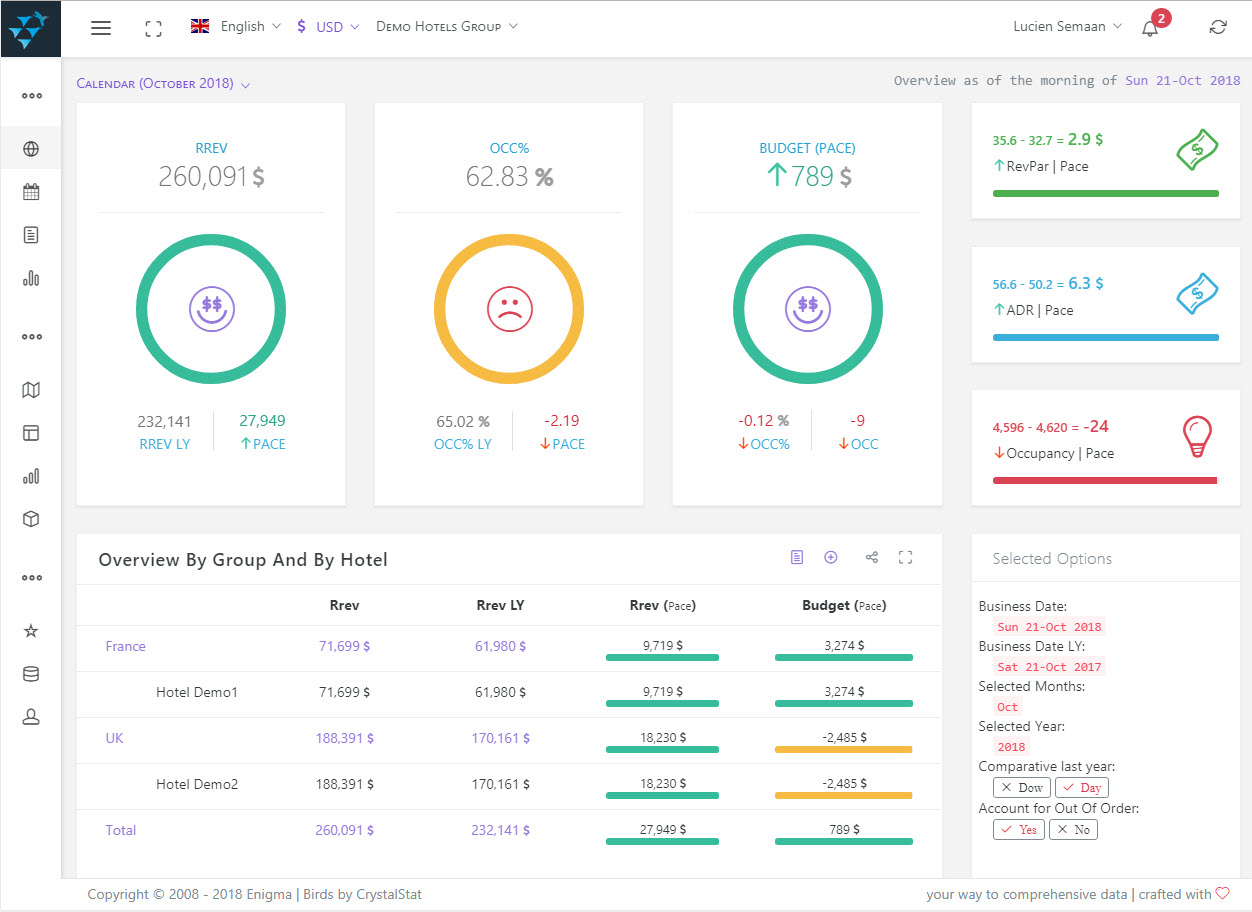This screenshot has width=1252, height=912.
Task: Click the UK group link
Action: (115, 738)
